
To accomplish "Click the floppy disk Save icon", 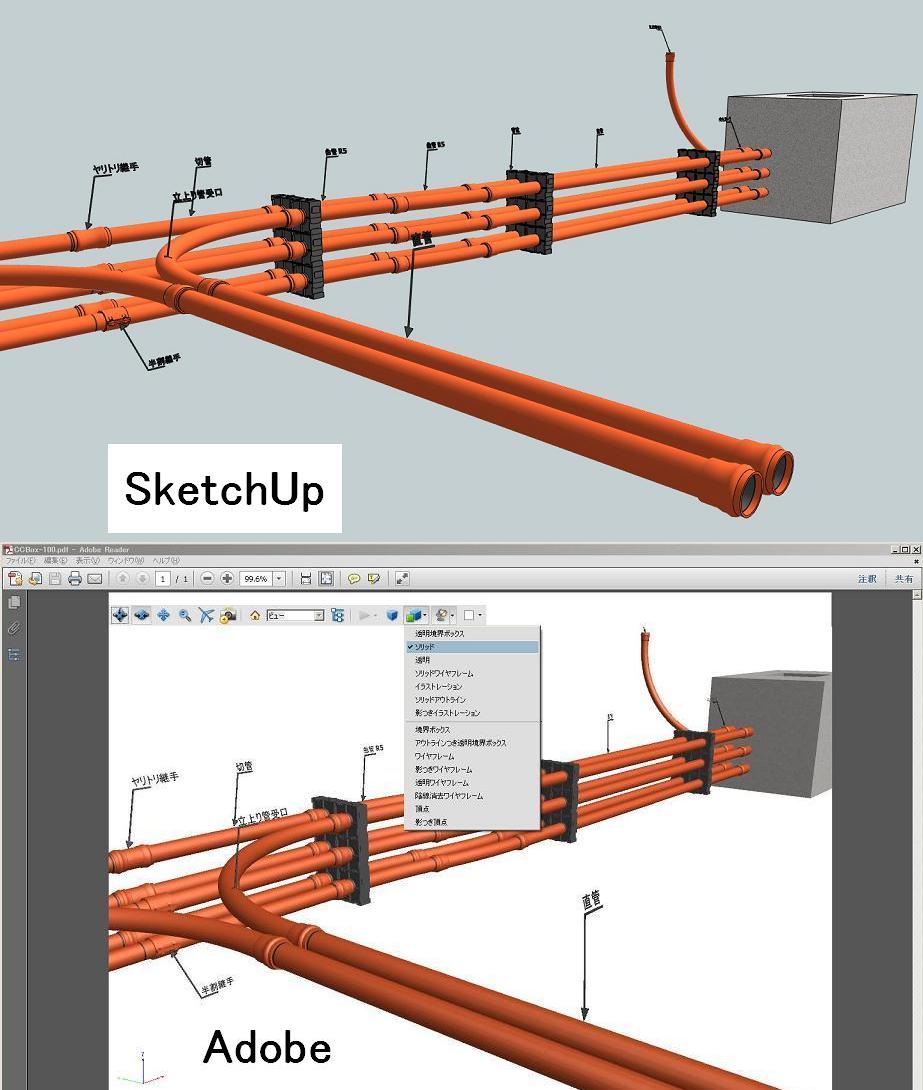I will point(55,578).
